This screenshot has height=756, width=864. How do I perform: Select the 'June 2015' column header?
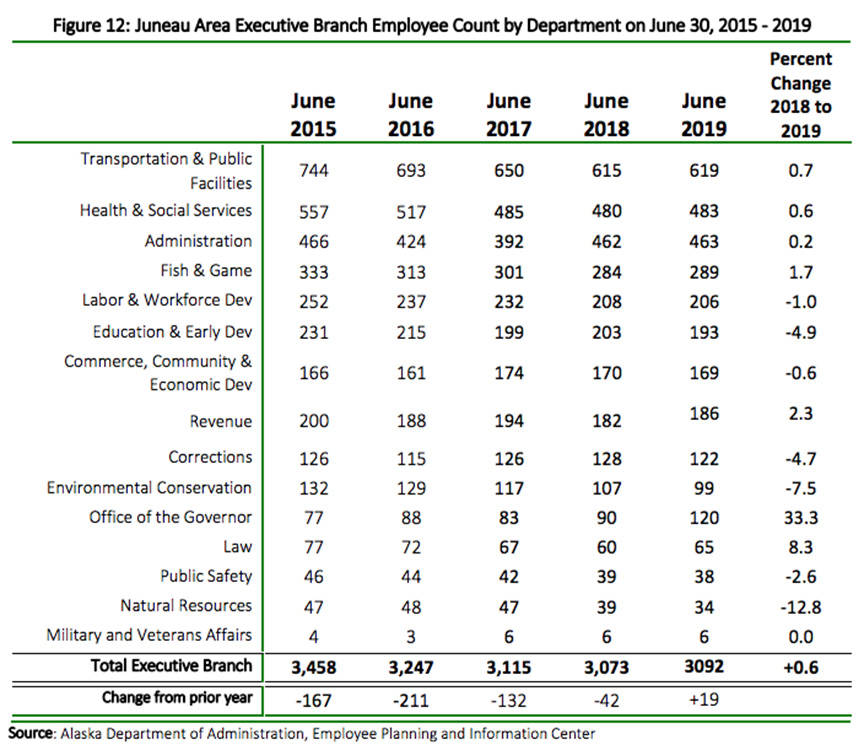point(313,116)
